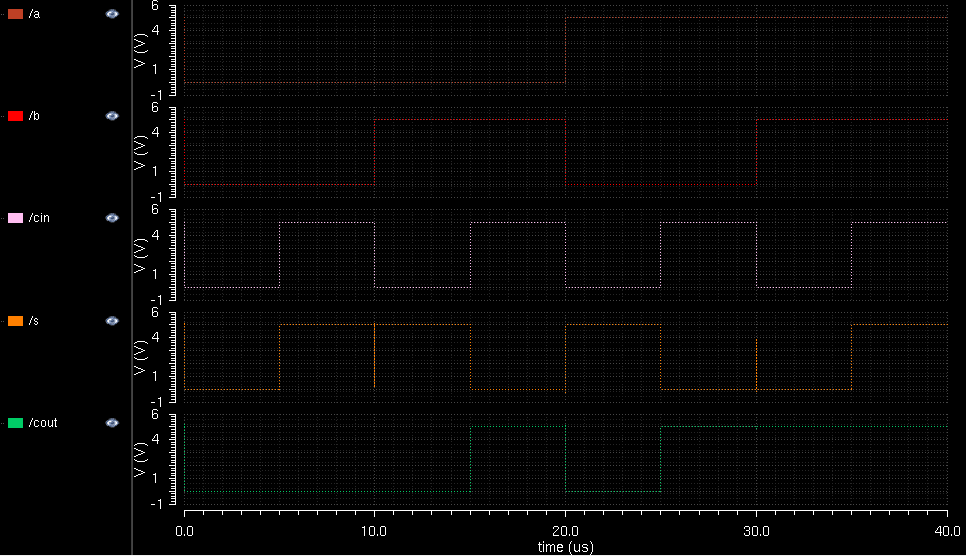Select the /a signal name

coord(35,14)
